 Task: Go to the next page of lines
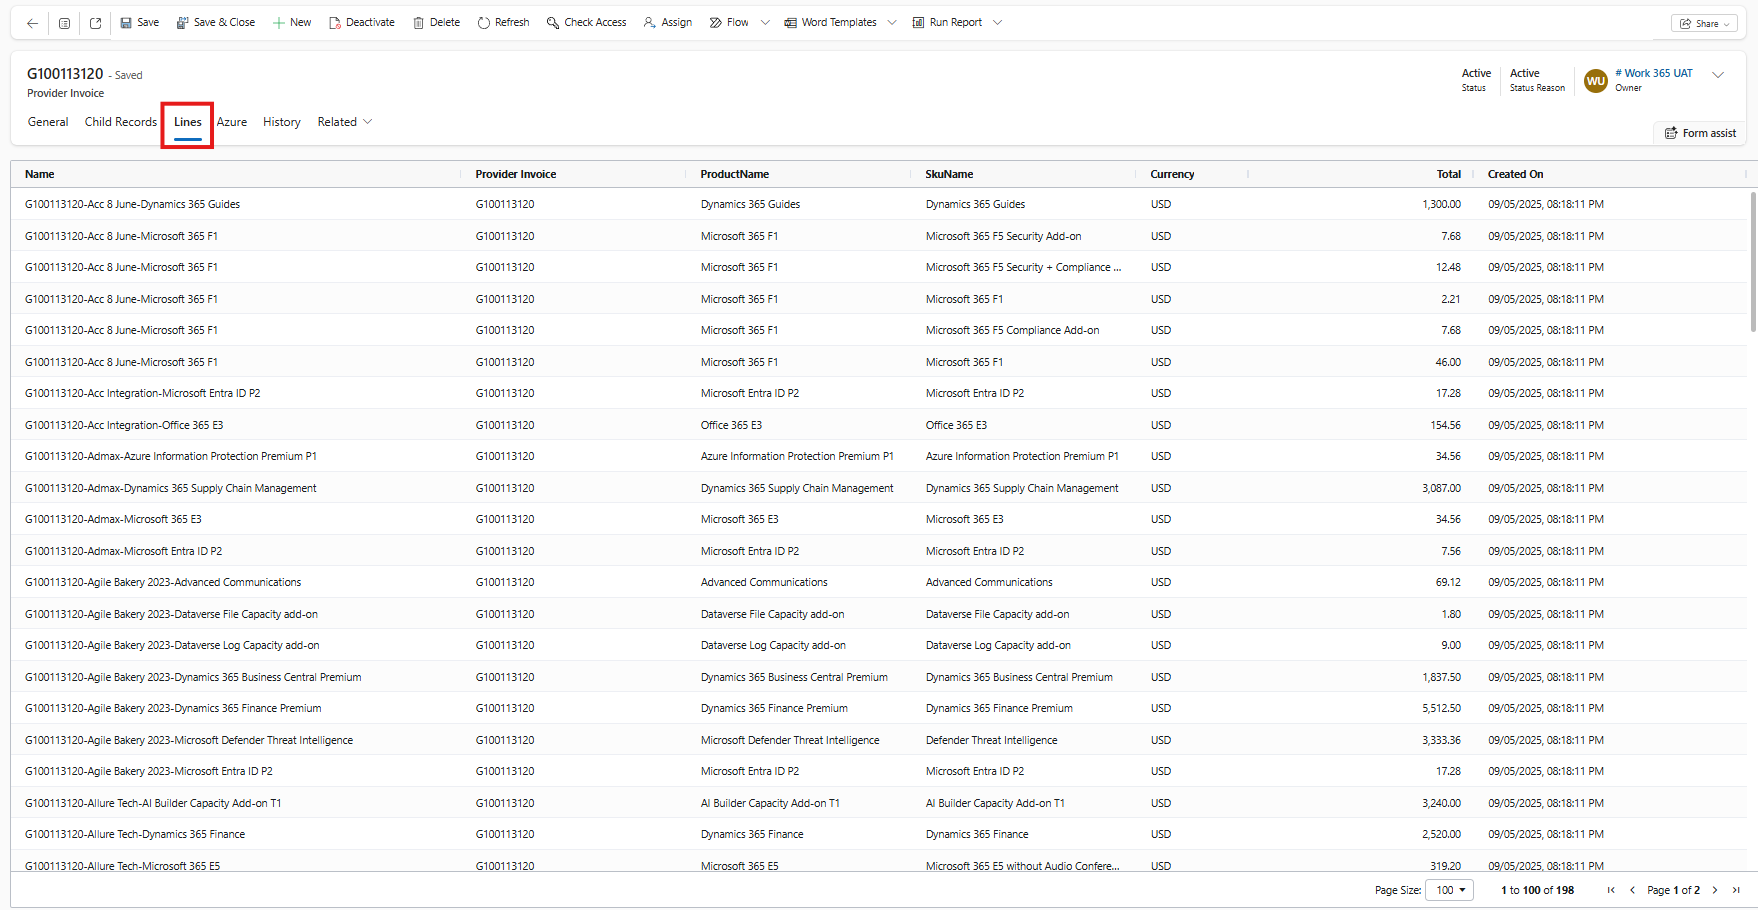(x=1715, y=890)
